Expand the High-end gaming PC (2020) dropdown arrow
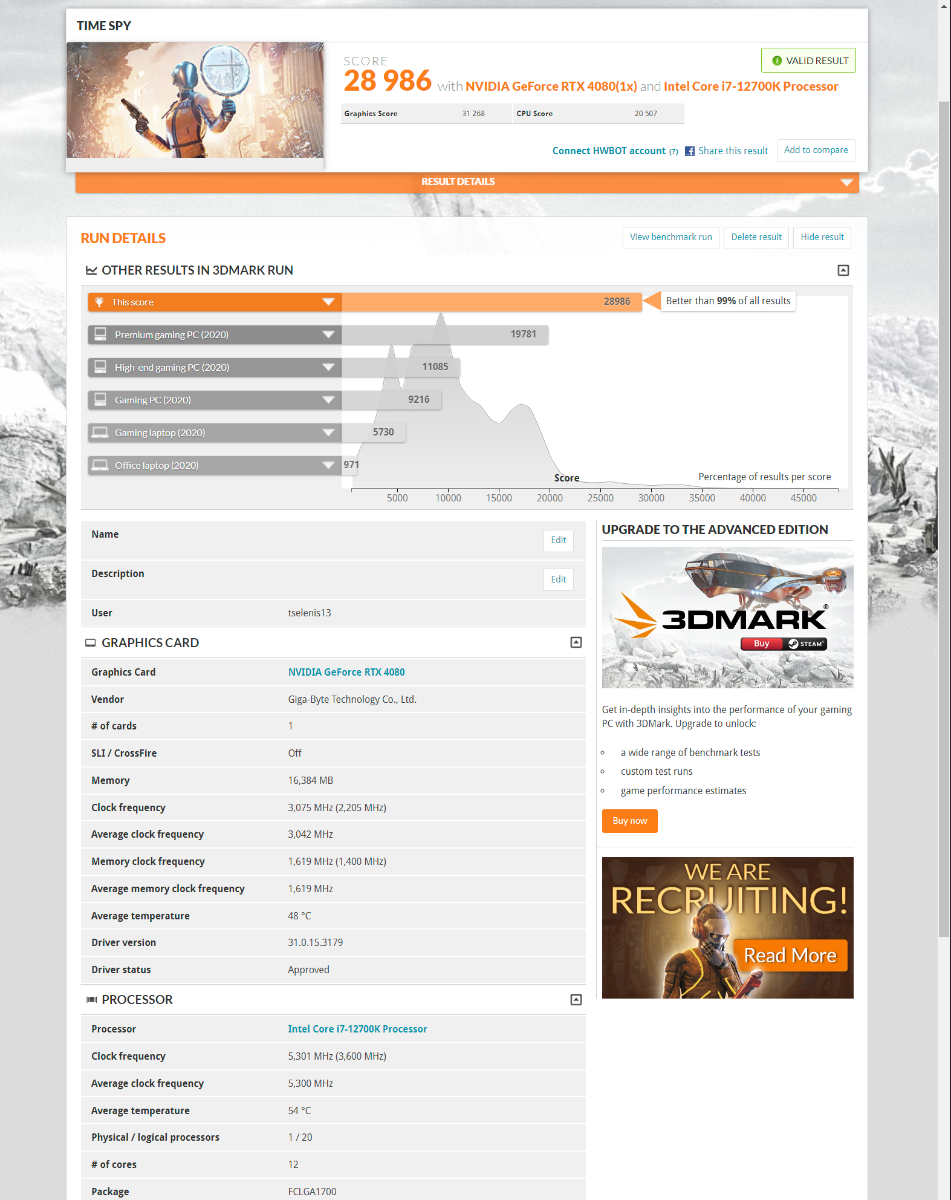Viewport: 951px width, 1200px height. pos(328,368)
